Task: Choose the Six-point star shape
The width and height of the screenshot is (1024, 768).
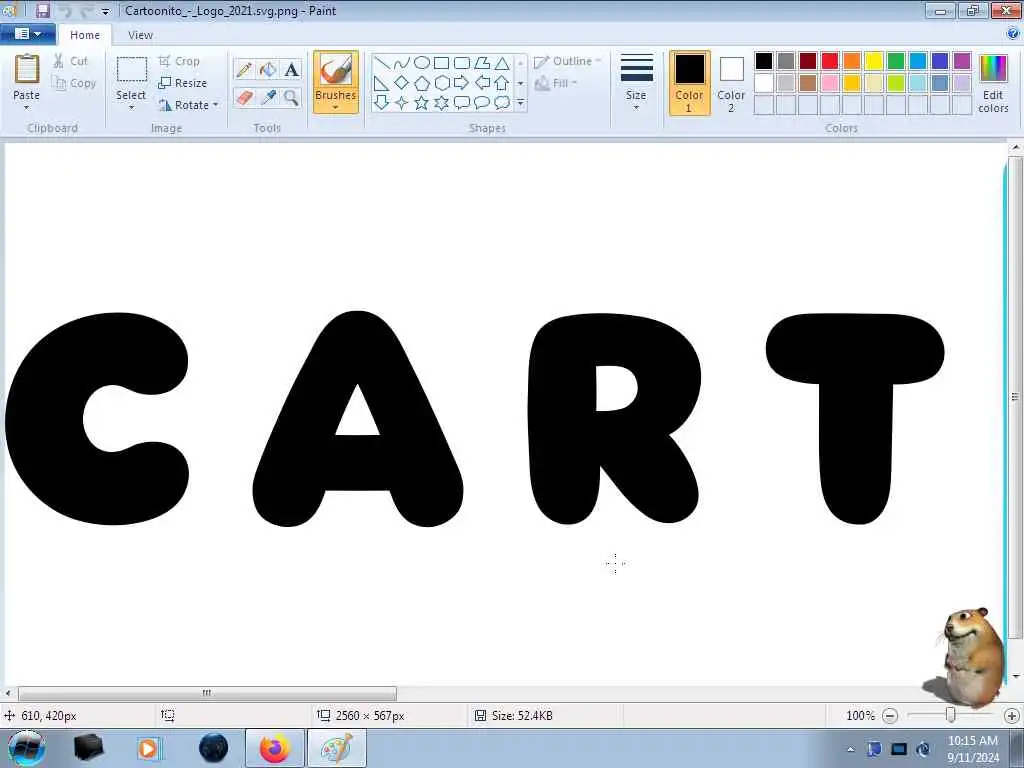Action: [442, 103]
